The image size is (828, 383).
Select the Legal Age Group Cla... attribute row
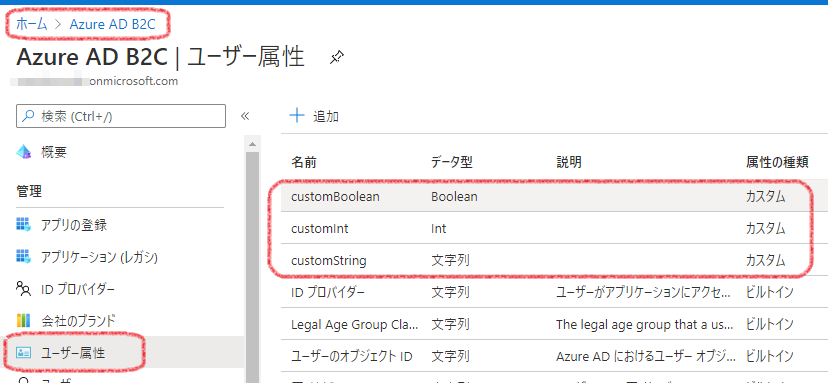click(554, 323)
